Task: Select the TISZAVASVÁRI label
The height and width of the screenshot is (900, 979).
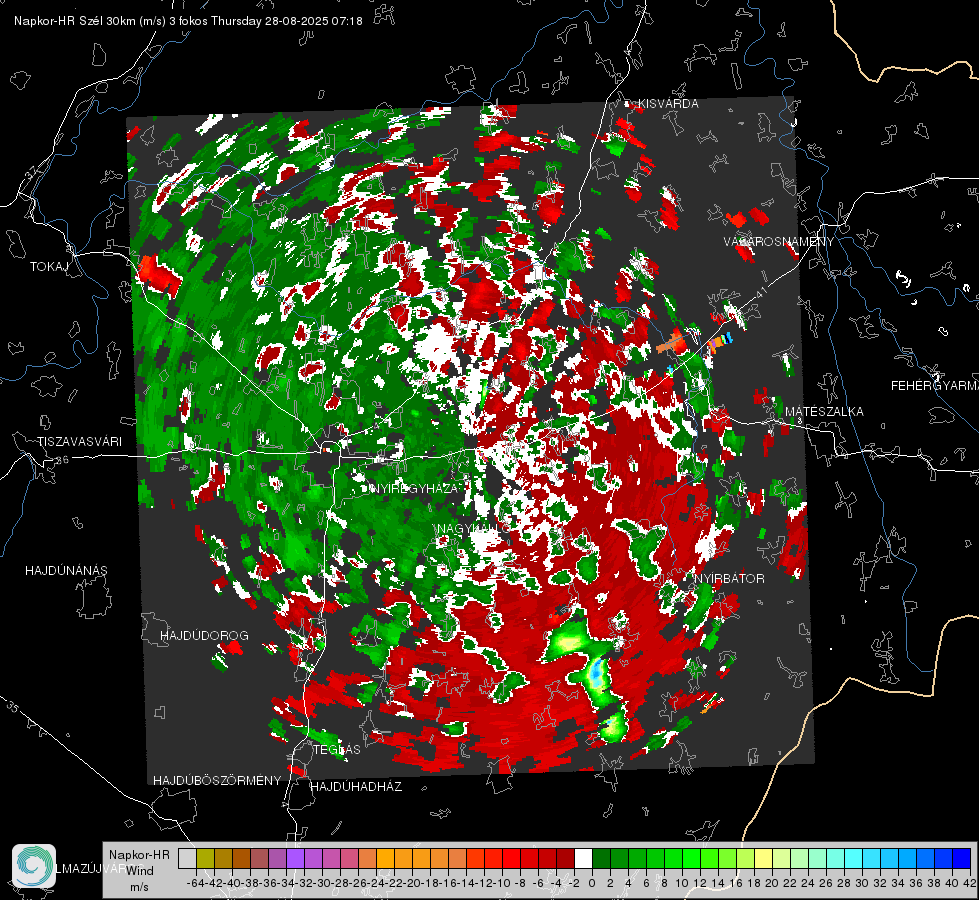Action: pyautogui.click(x=79, y=442)
